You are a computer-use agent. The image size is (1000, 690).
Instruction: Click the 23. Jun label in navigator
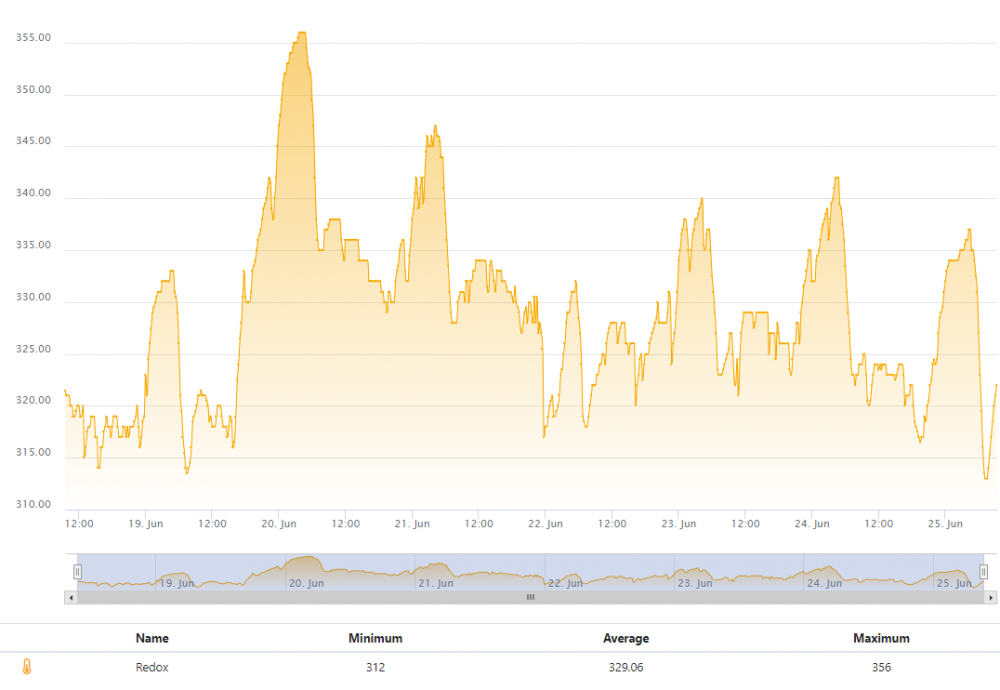click(x=695, y=583)
